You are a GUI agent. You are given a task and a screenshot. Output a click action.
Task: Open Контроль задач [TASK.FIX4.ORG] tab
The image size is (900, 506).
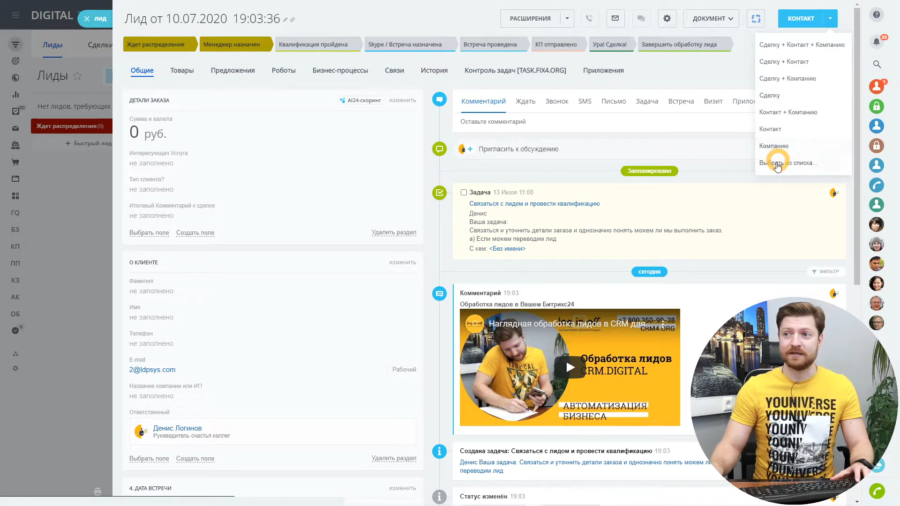pyautogui.click(x=515, y=71)
